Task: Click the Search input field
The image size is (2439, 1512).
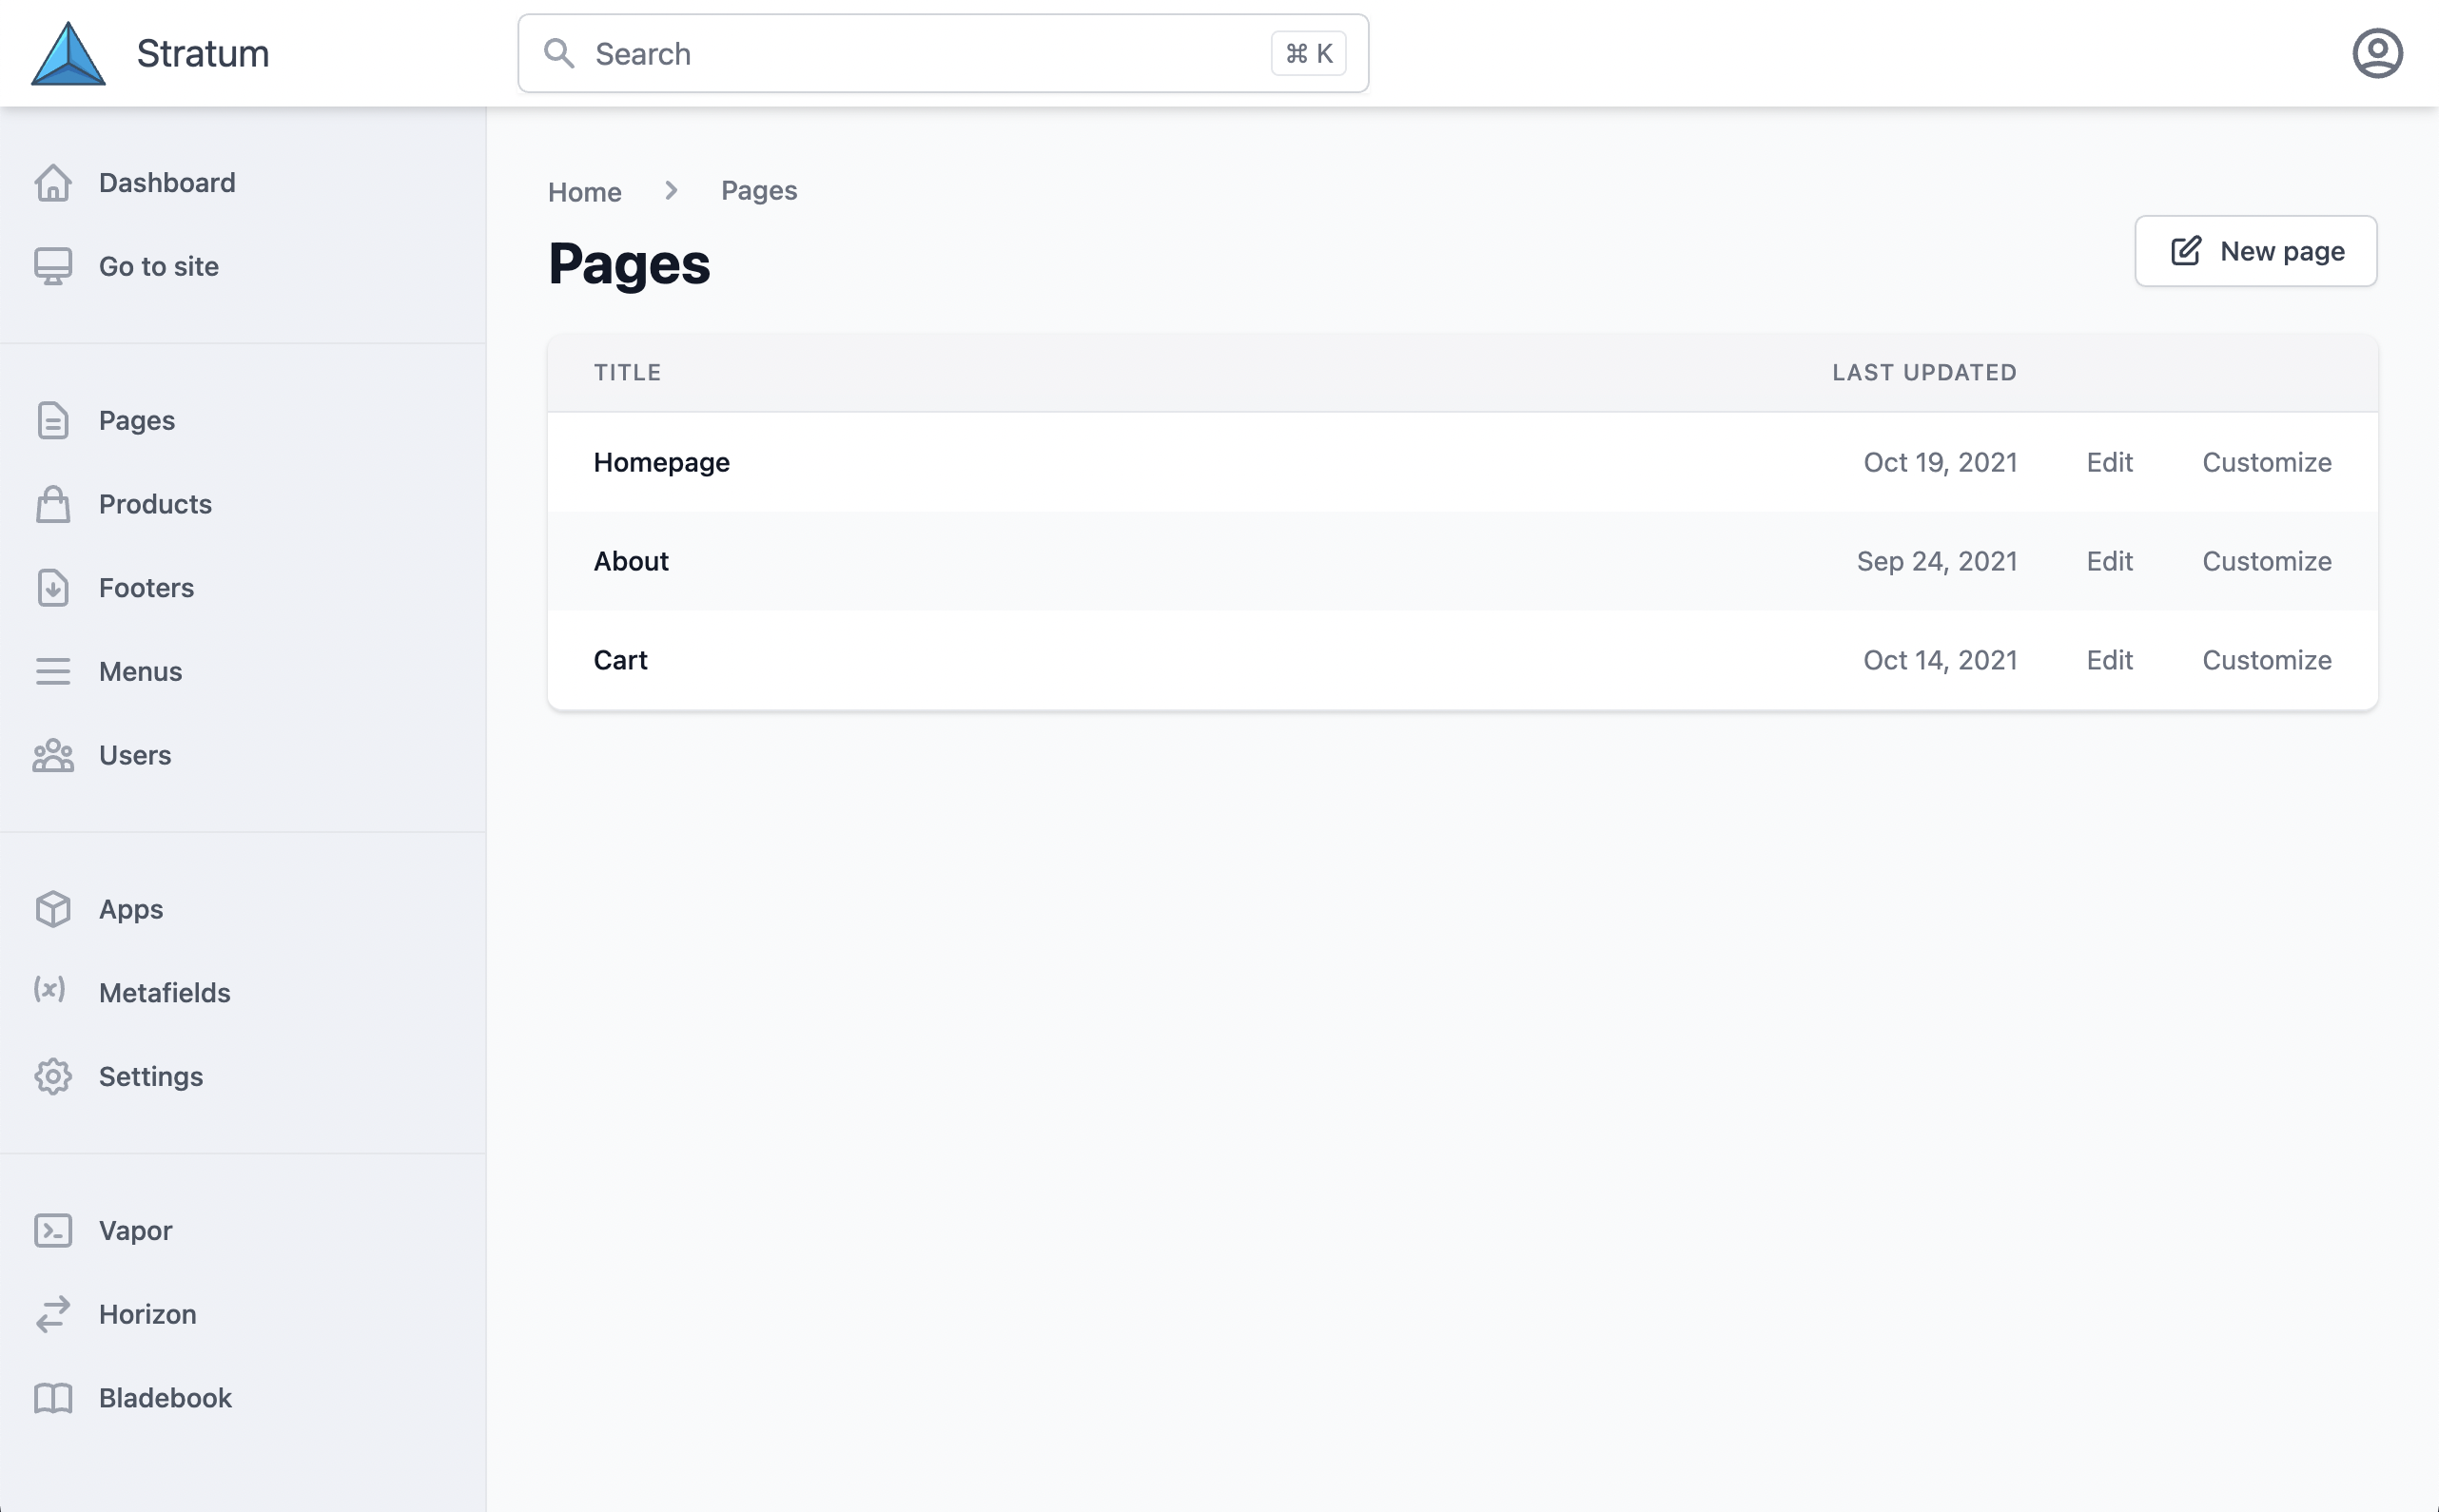Action: [943, 52]
